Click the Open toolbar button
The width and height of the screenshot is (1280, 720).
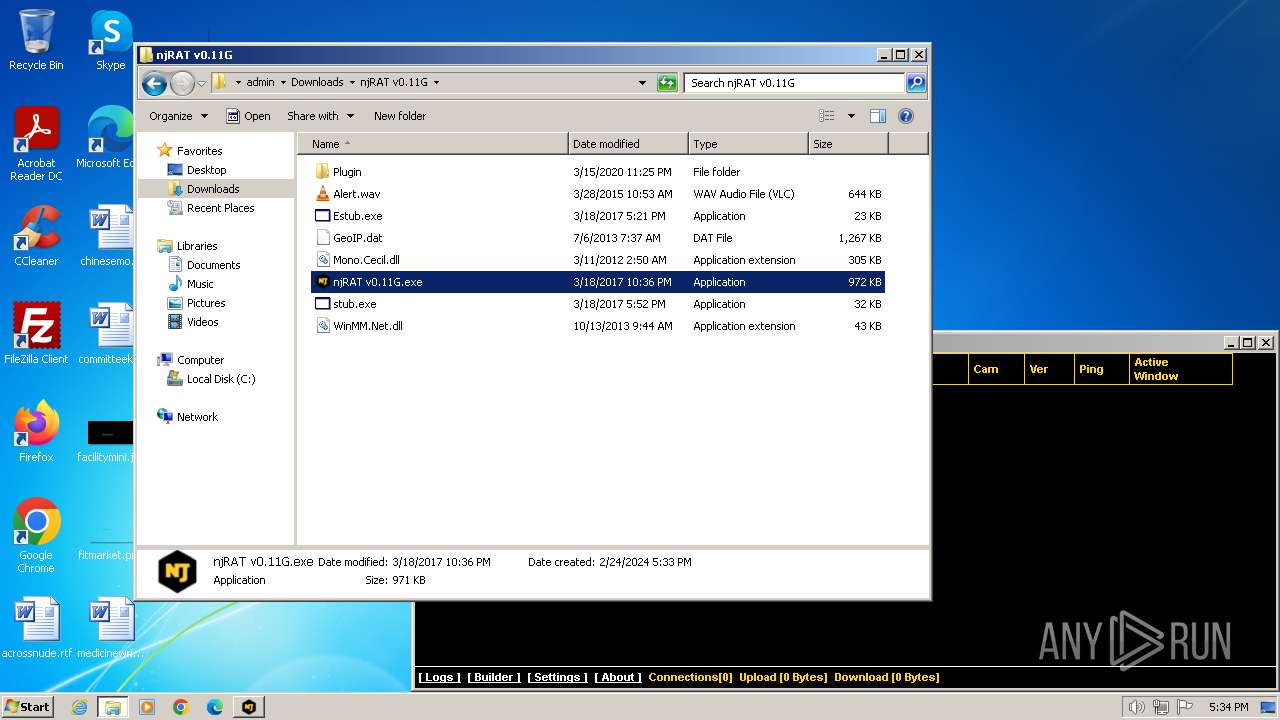(248, 116)
